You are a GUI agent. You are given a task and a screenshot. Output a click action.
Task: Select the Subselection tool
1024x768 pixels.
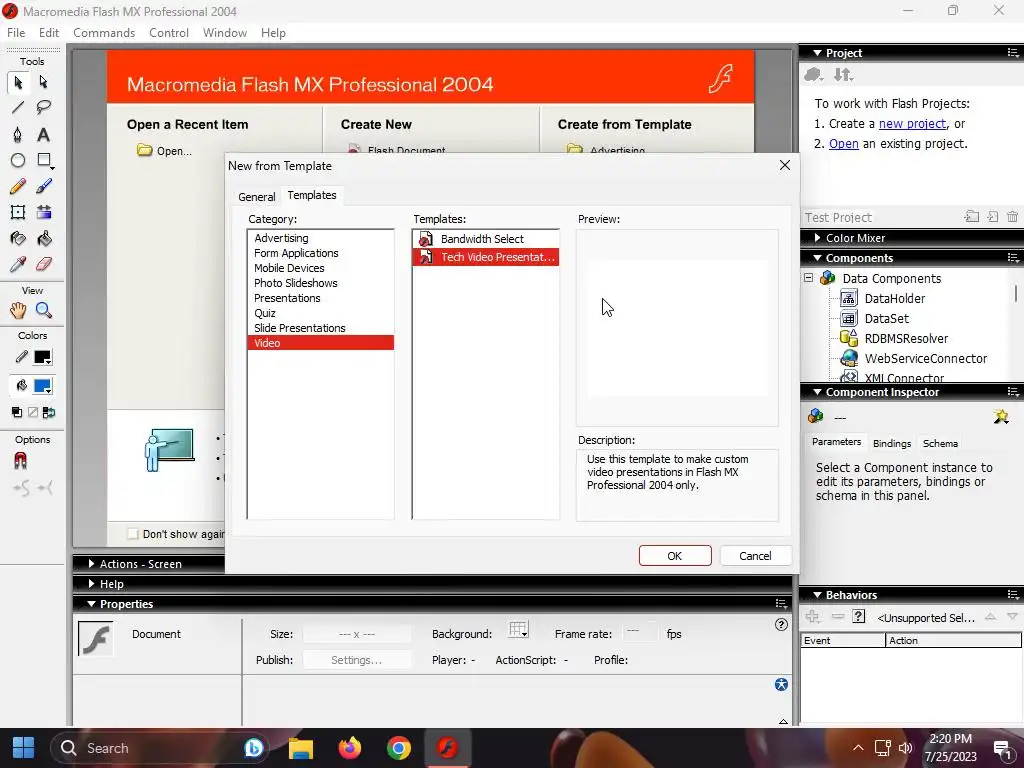point(44,82)
